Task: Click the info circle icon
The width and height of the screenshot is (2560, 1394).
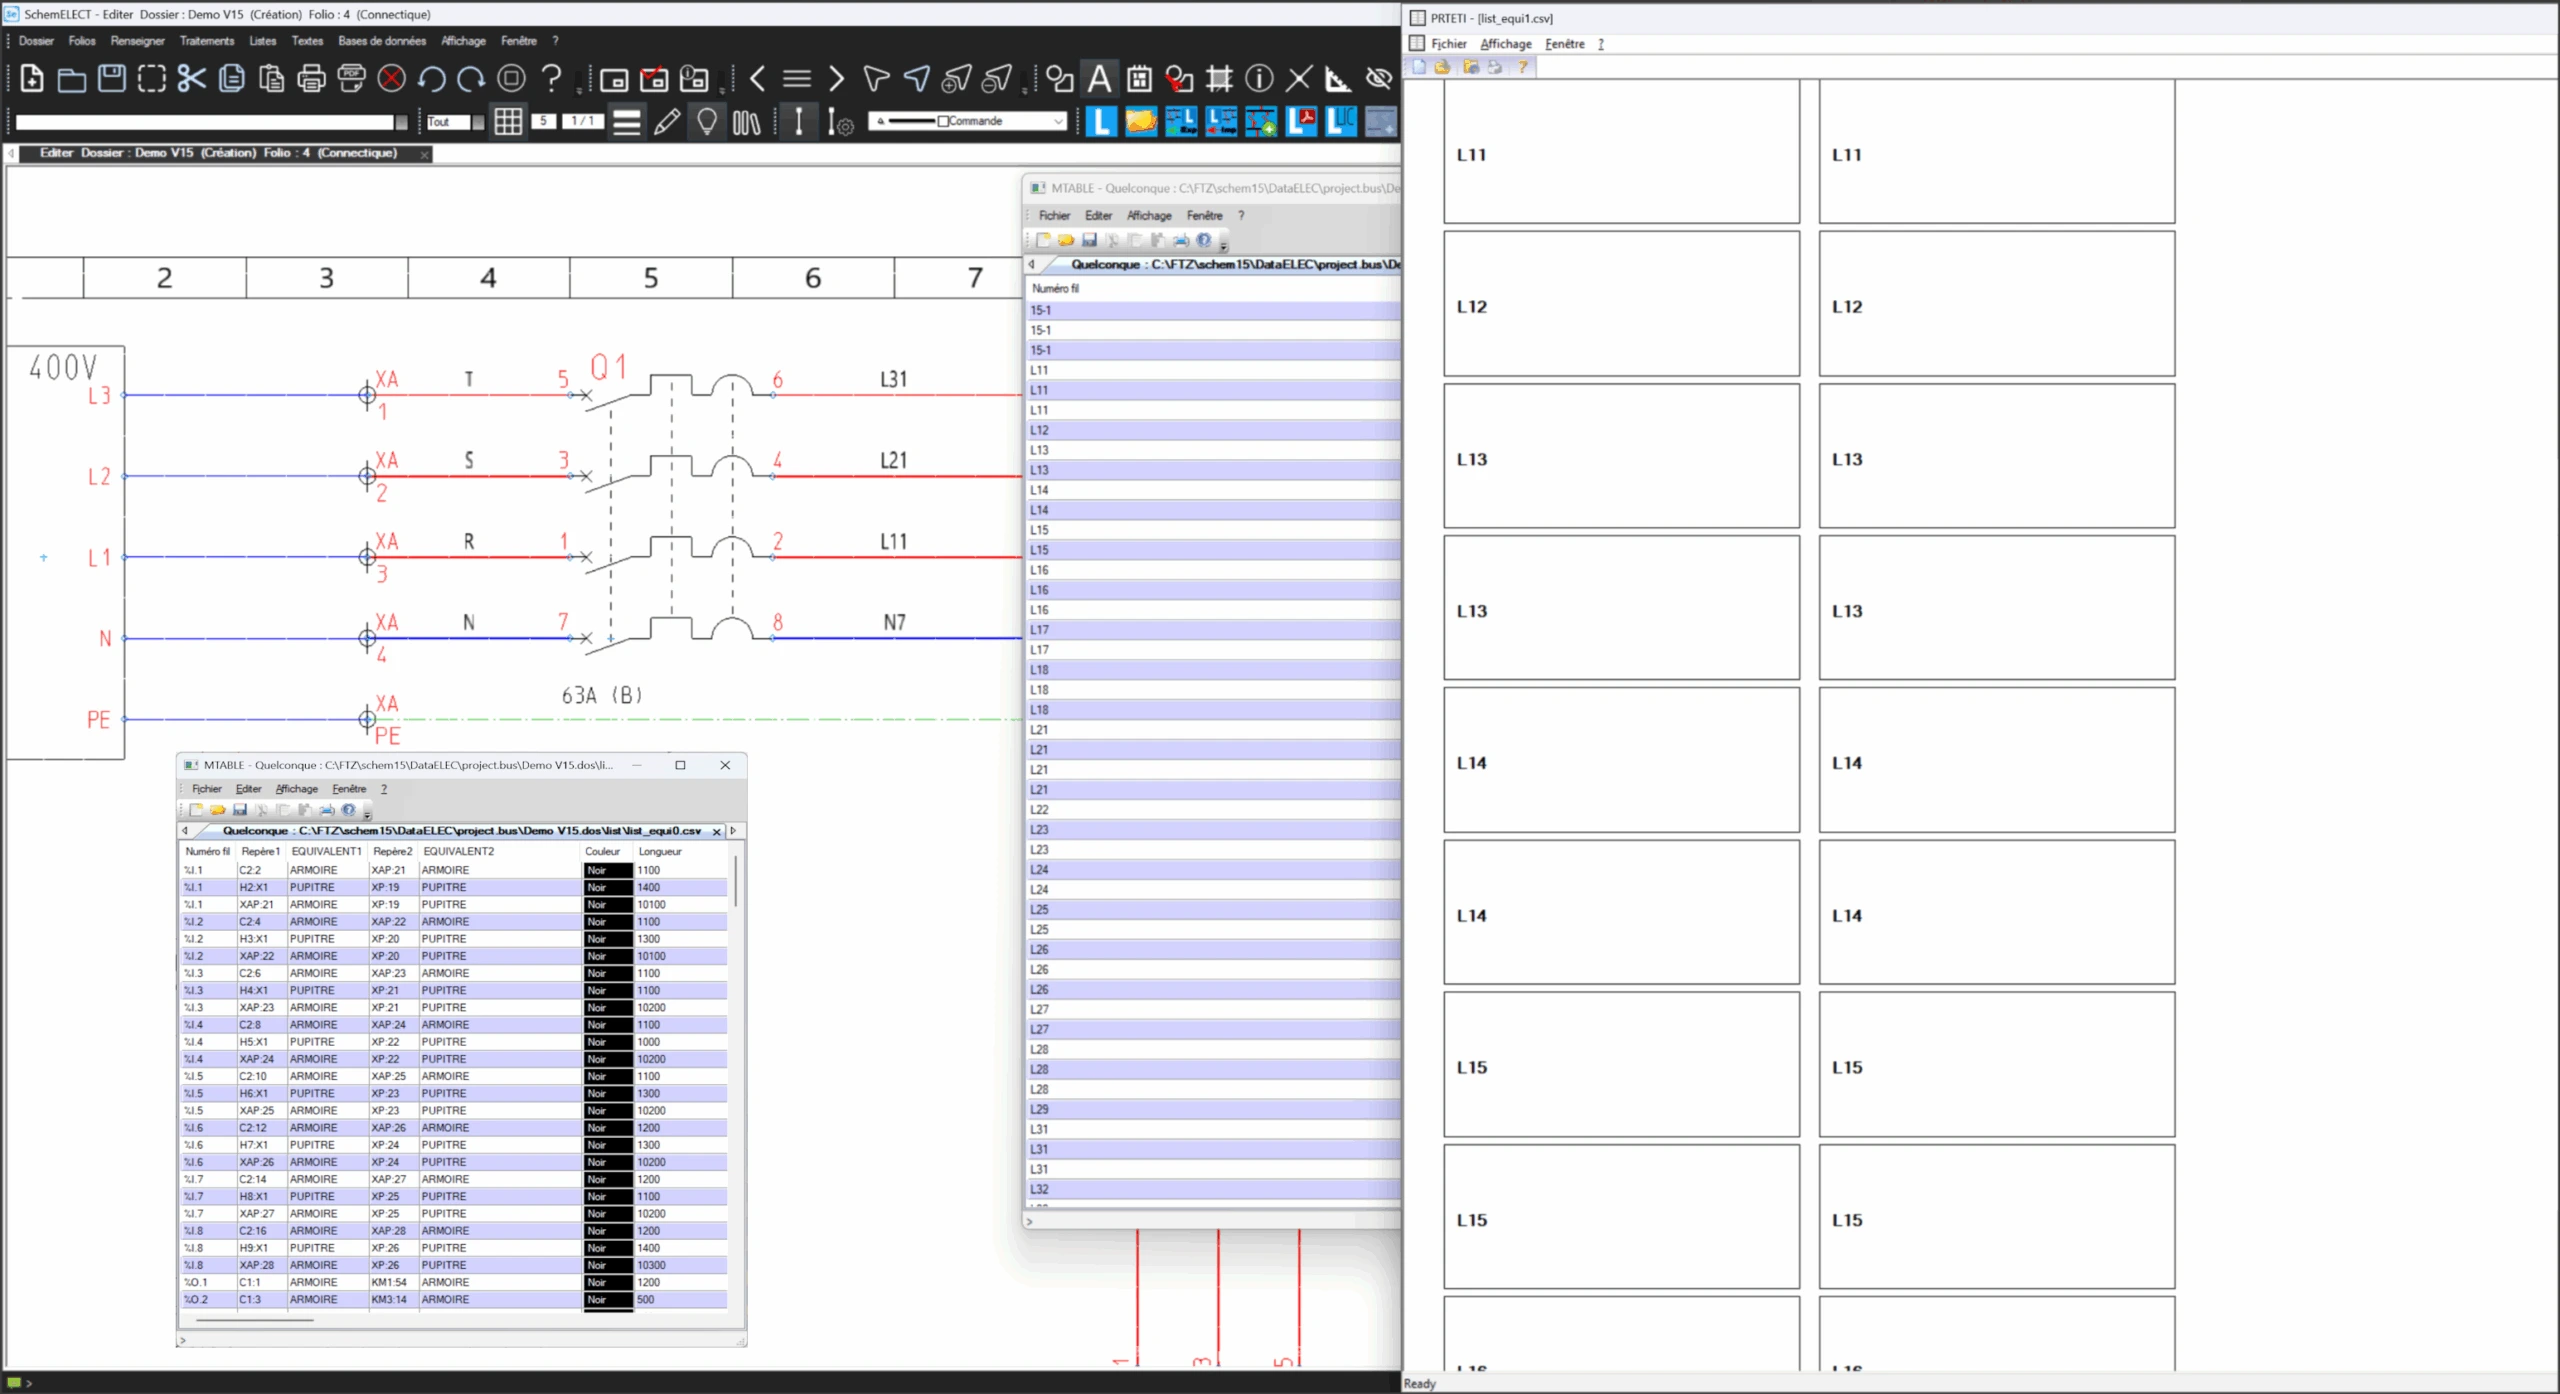Action: pyautogui.click(x=1259, y=78)
